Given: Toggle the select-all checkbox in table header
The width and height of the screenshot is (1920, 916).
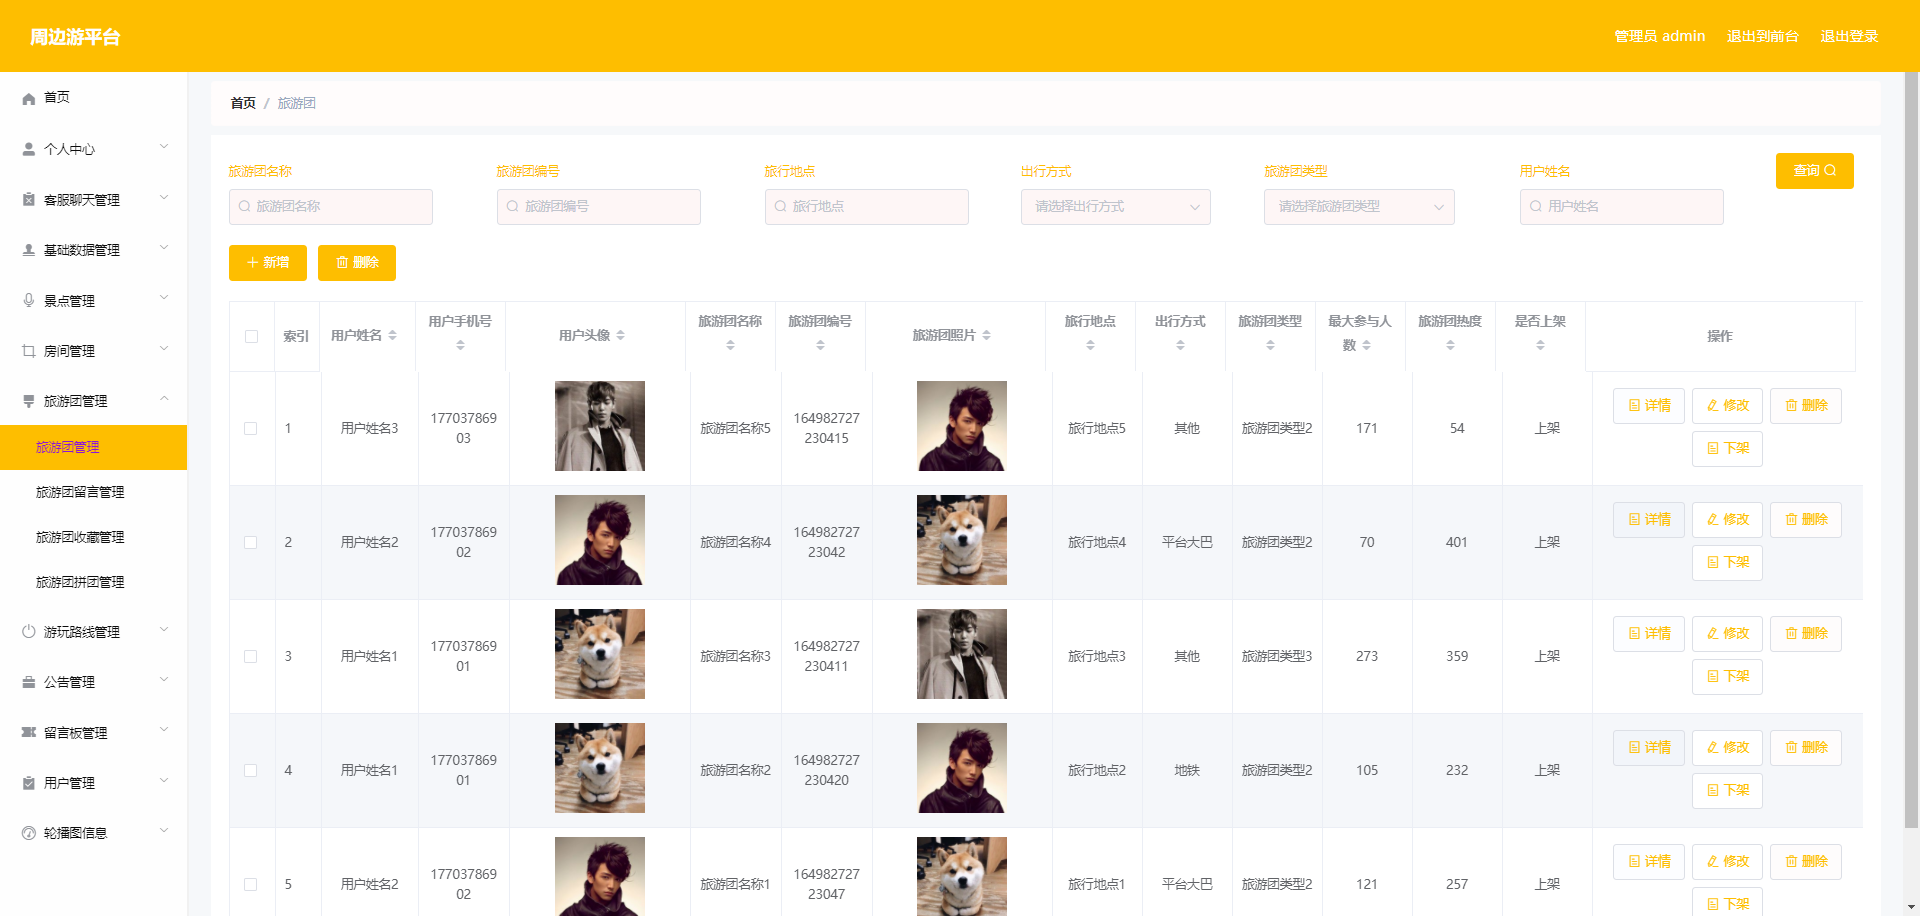Looking at the screenshot, I should coord(252,337).
